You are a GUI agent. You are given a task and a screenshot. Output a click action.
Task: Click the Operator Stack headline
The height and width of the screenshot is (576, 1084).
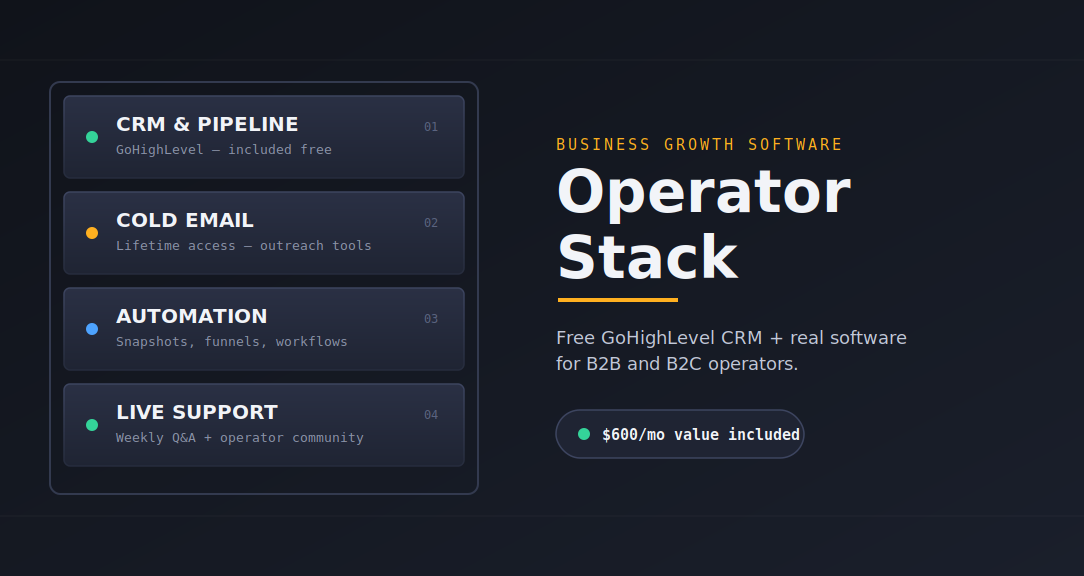click(x=704, y=225)
